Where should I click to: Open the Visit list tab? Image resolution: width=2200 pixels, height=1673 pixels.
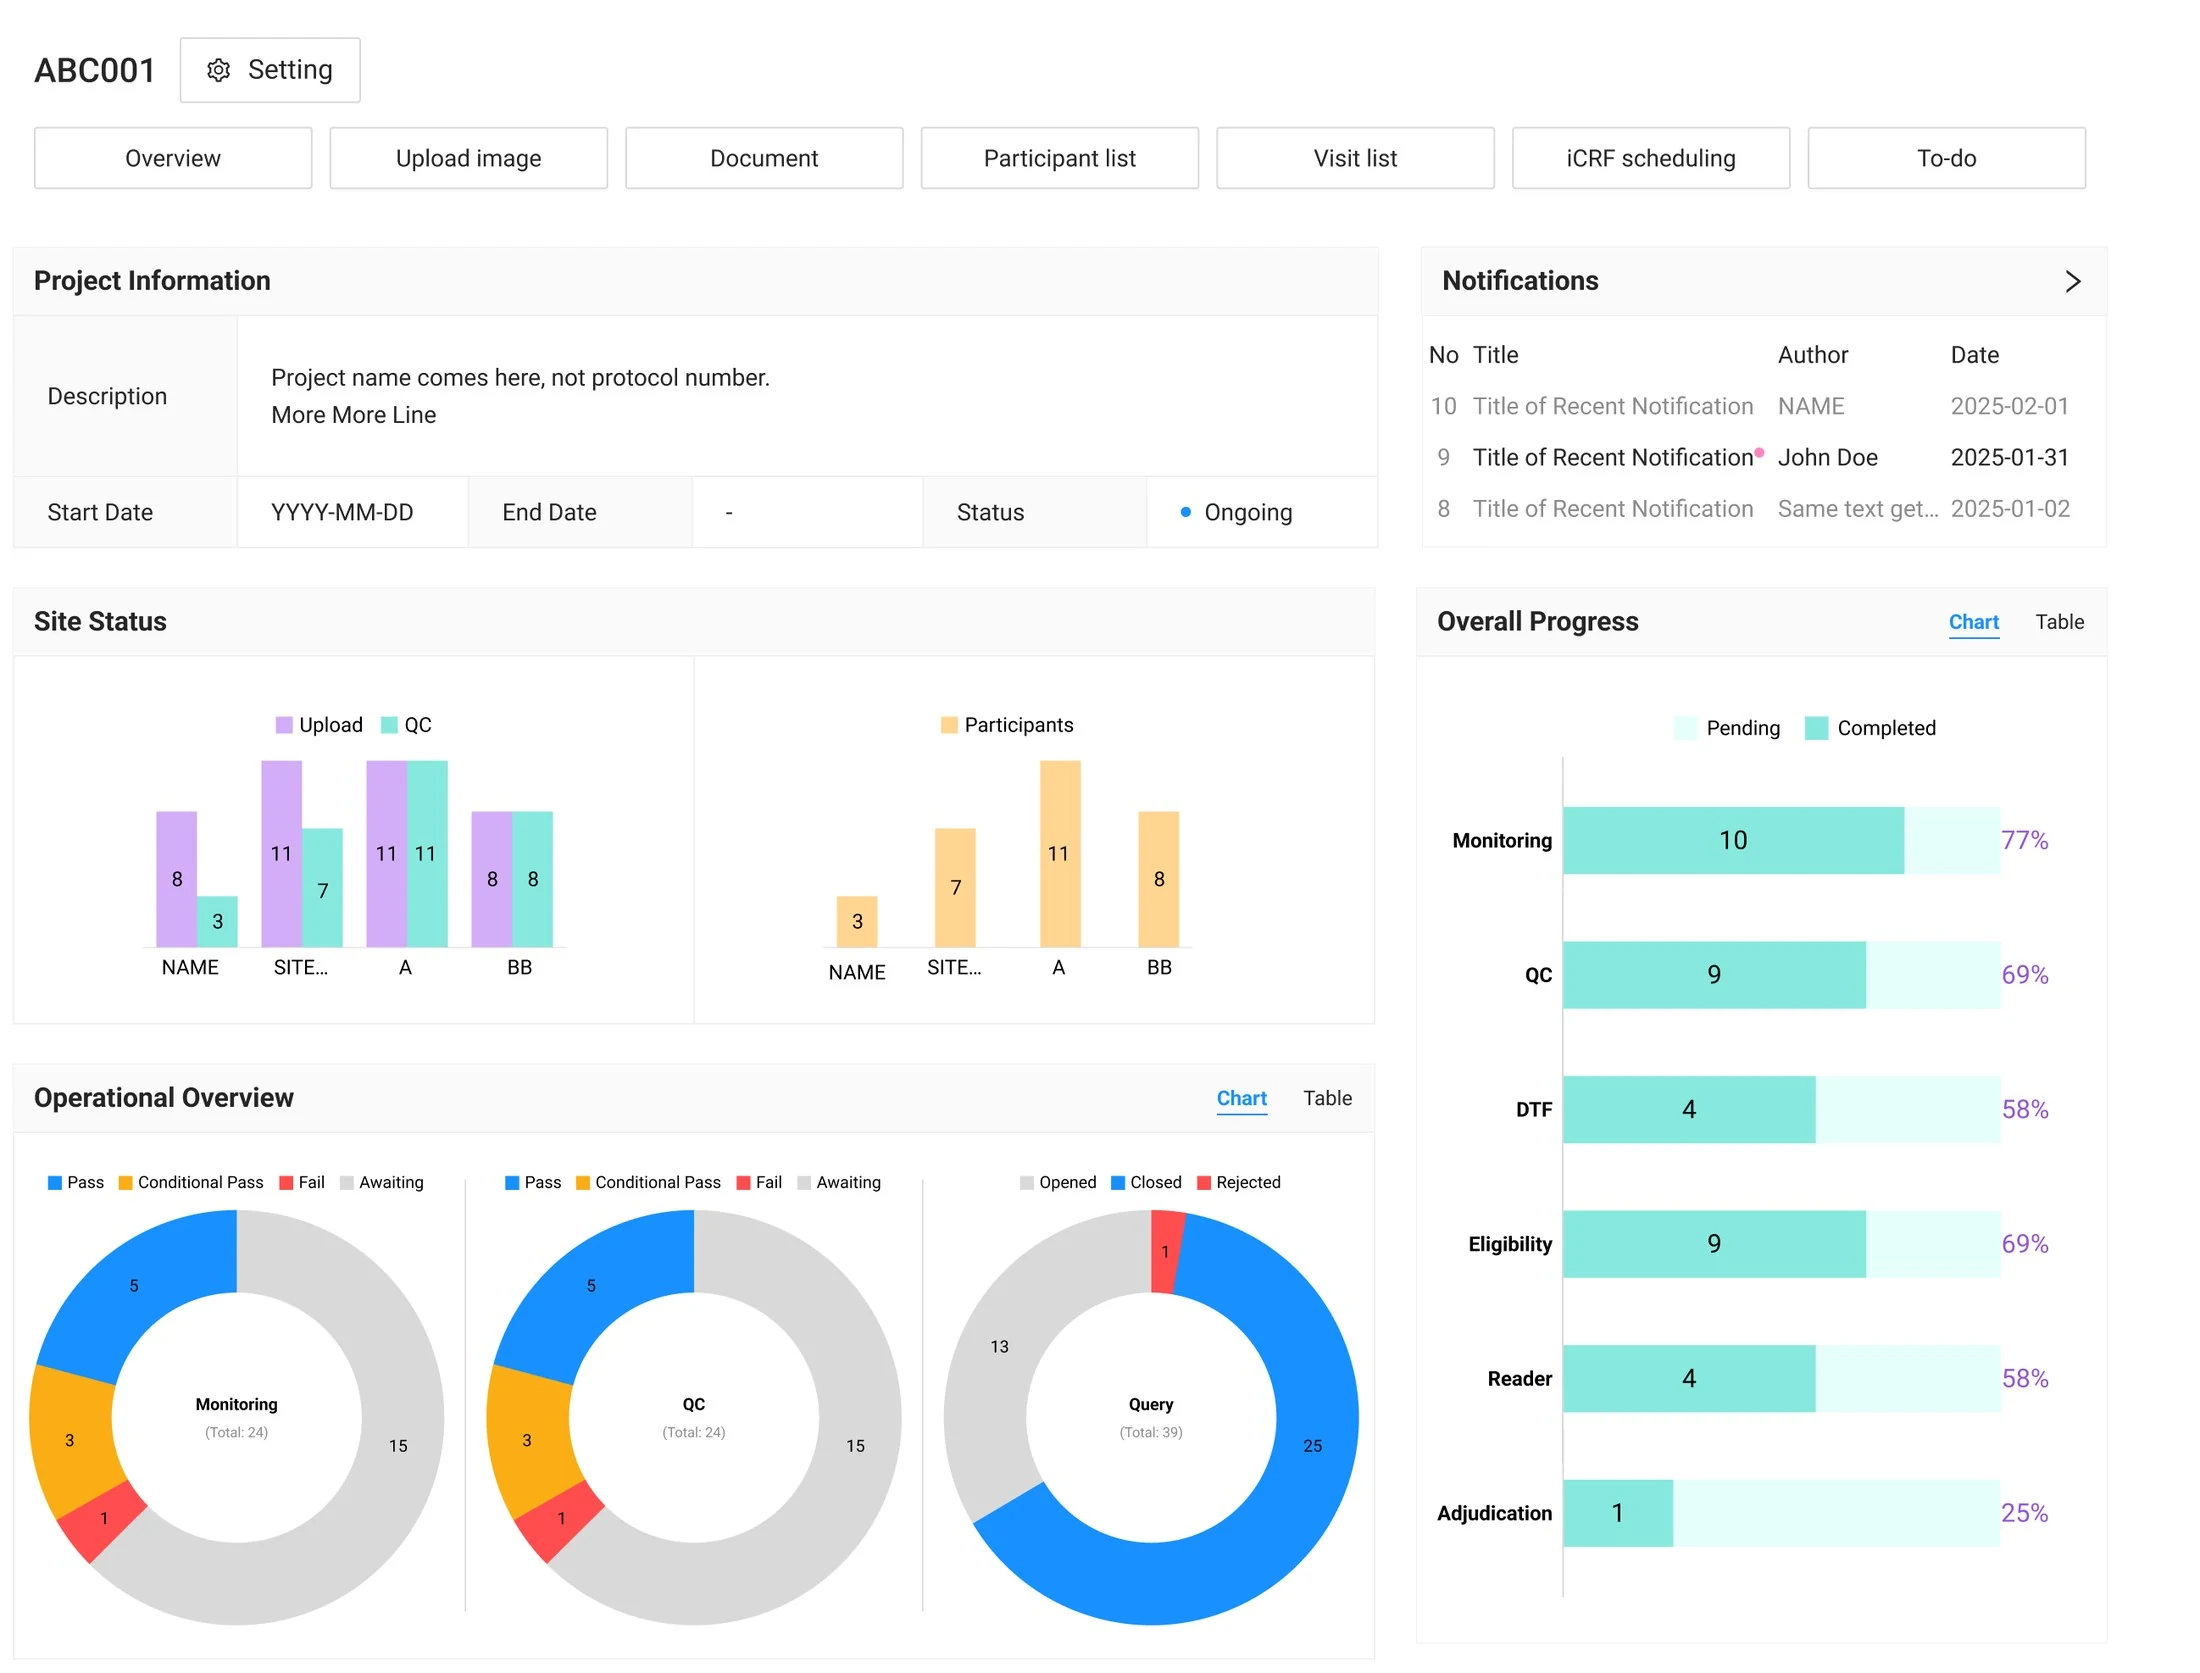tap(1355, 158)
